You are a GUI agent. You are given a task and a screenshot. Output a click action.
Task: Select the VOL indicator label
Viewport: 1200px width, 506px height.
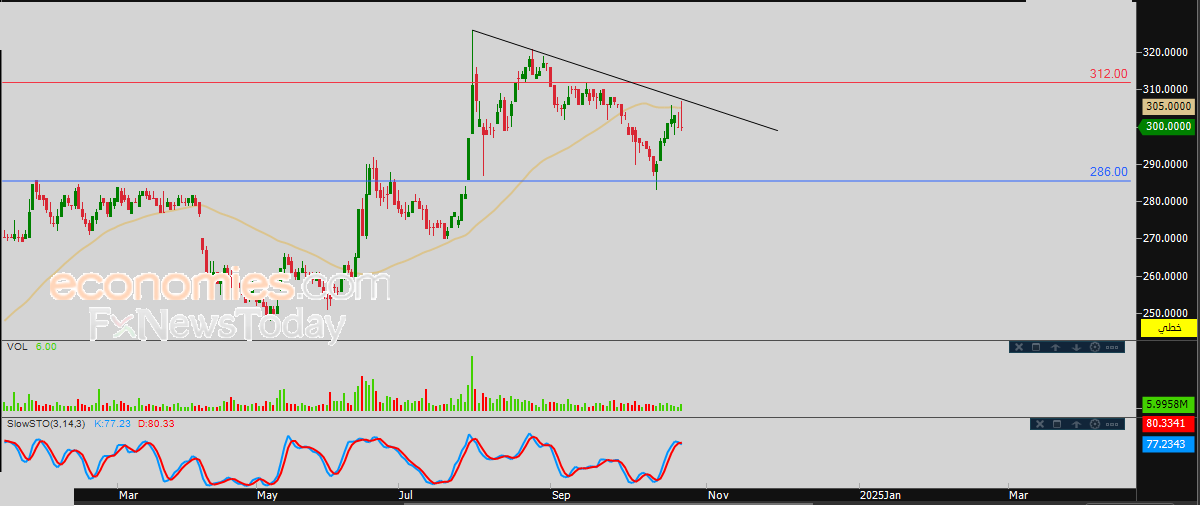pos(17,347)
